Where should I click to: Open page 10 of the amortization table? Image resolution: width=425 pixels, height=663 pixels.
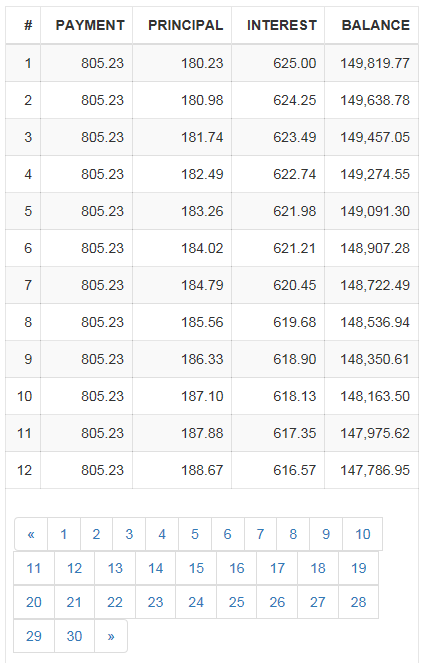362,534
